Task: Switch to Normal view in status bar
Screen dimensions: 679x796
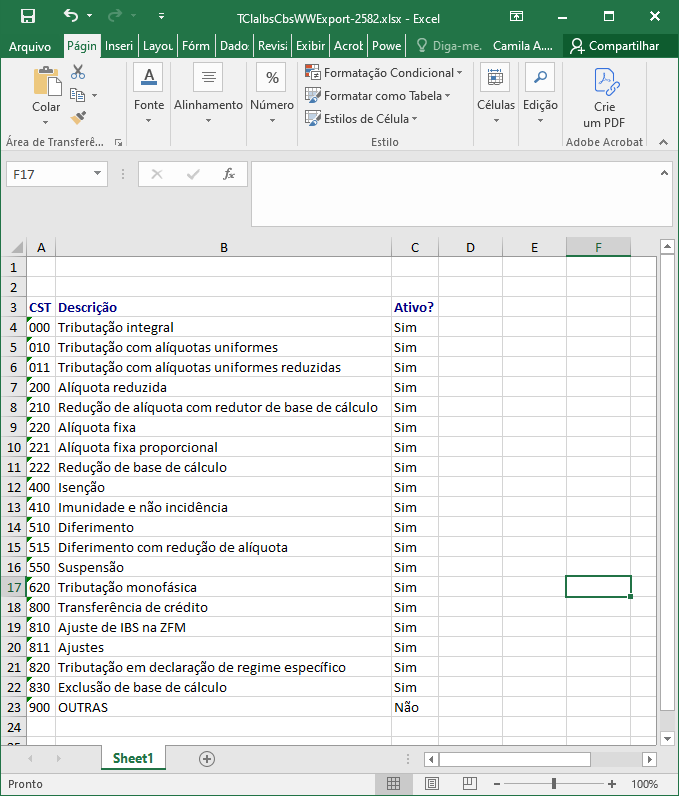Action: (x=394, y=784)
